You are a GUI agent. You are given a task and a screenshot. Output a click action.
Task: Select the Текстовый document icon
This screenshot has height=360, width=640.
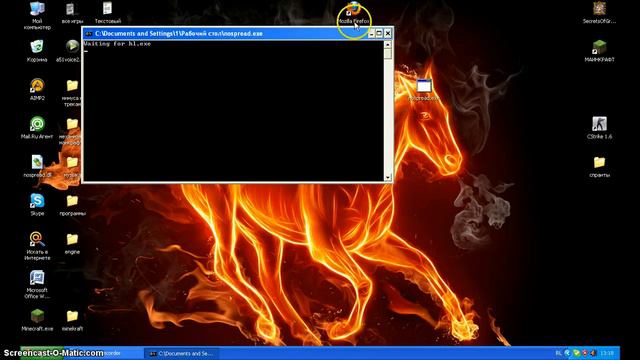[107, 9]
